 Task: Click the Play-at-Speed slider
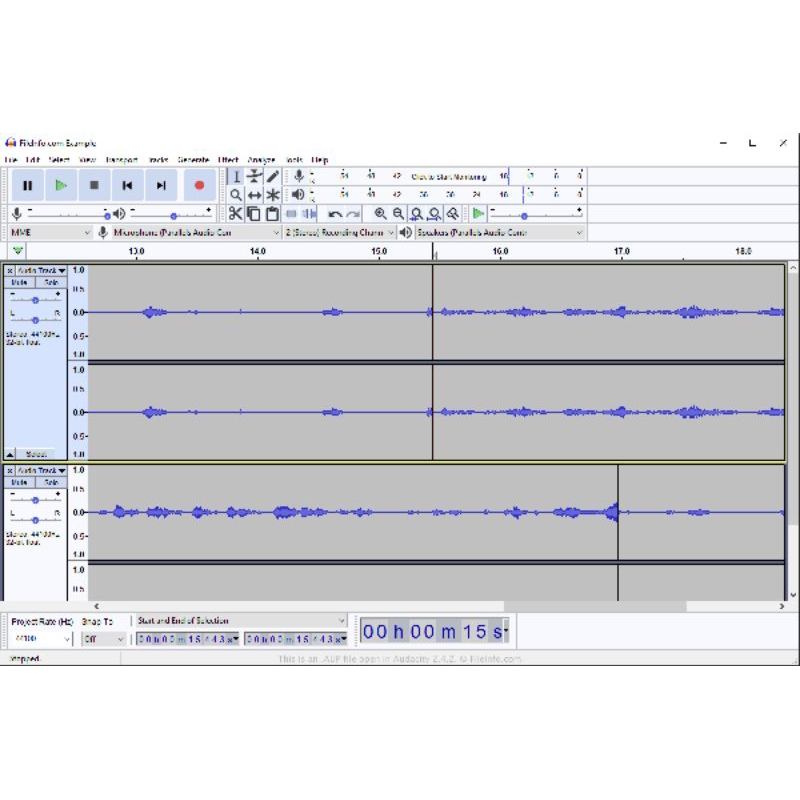536,214
